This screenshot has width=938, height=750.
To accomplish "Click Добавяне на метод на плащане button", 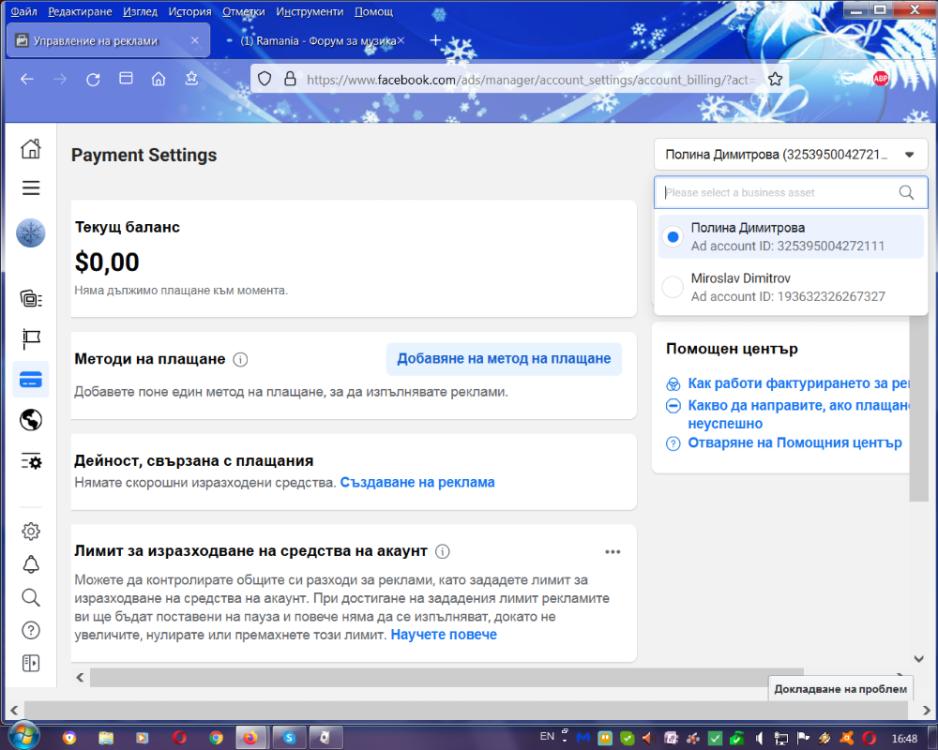I will (504, 359).
